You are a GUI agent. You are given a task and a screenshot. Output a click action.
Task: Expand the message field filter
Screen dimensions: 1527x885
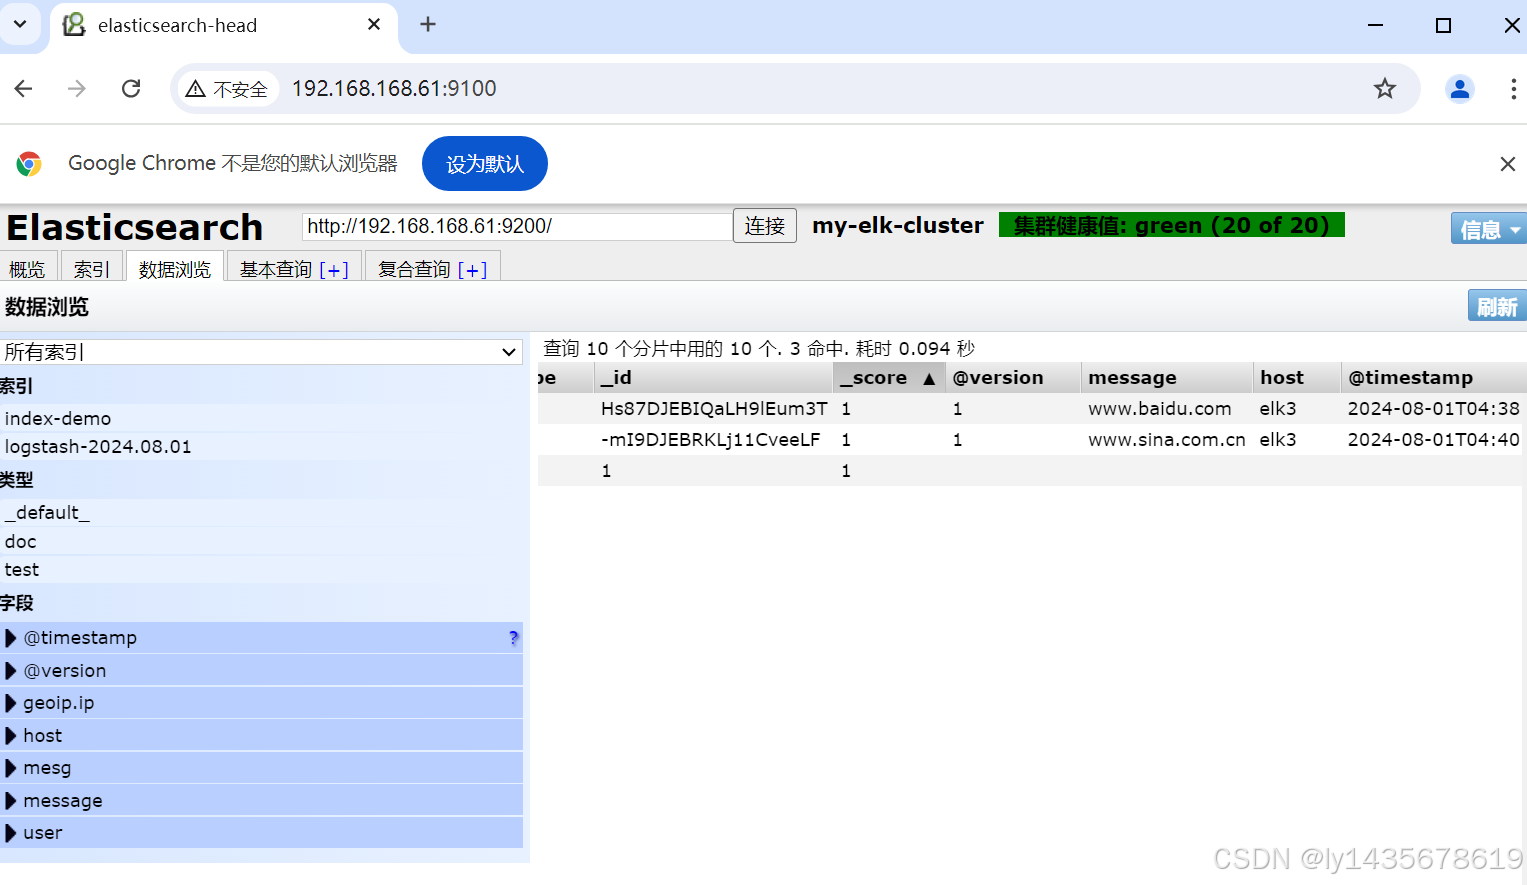pyautogui.click(x=11, y=801)
